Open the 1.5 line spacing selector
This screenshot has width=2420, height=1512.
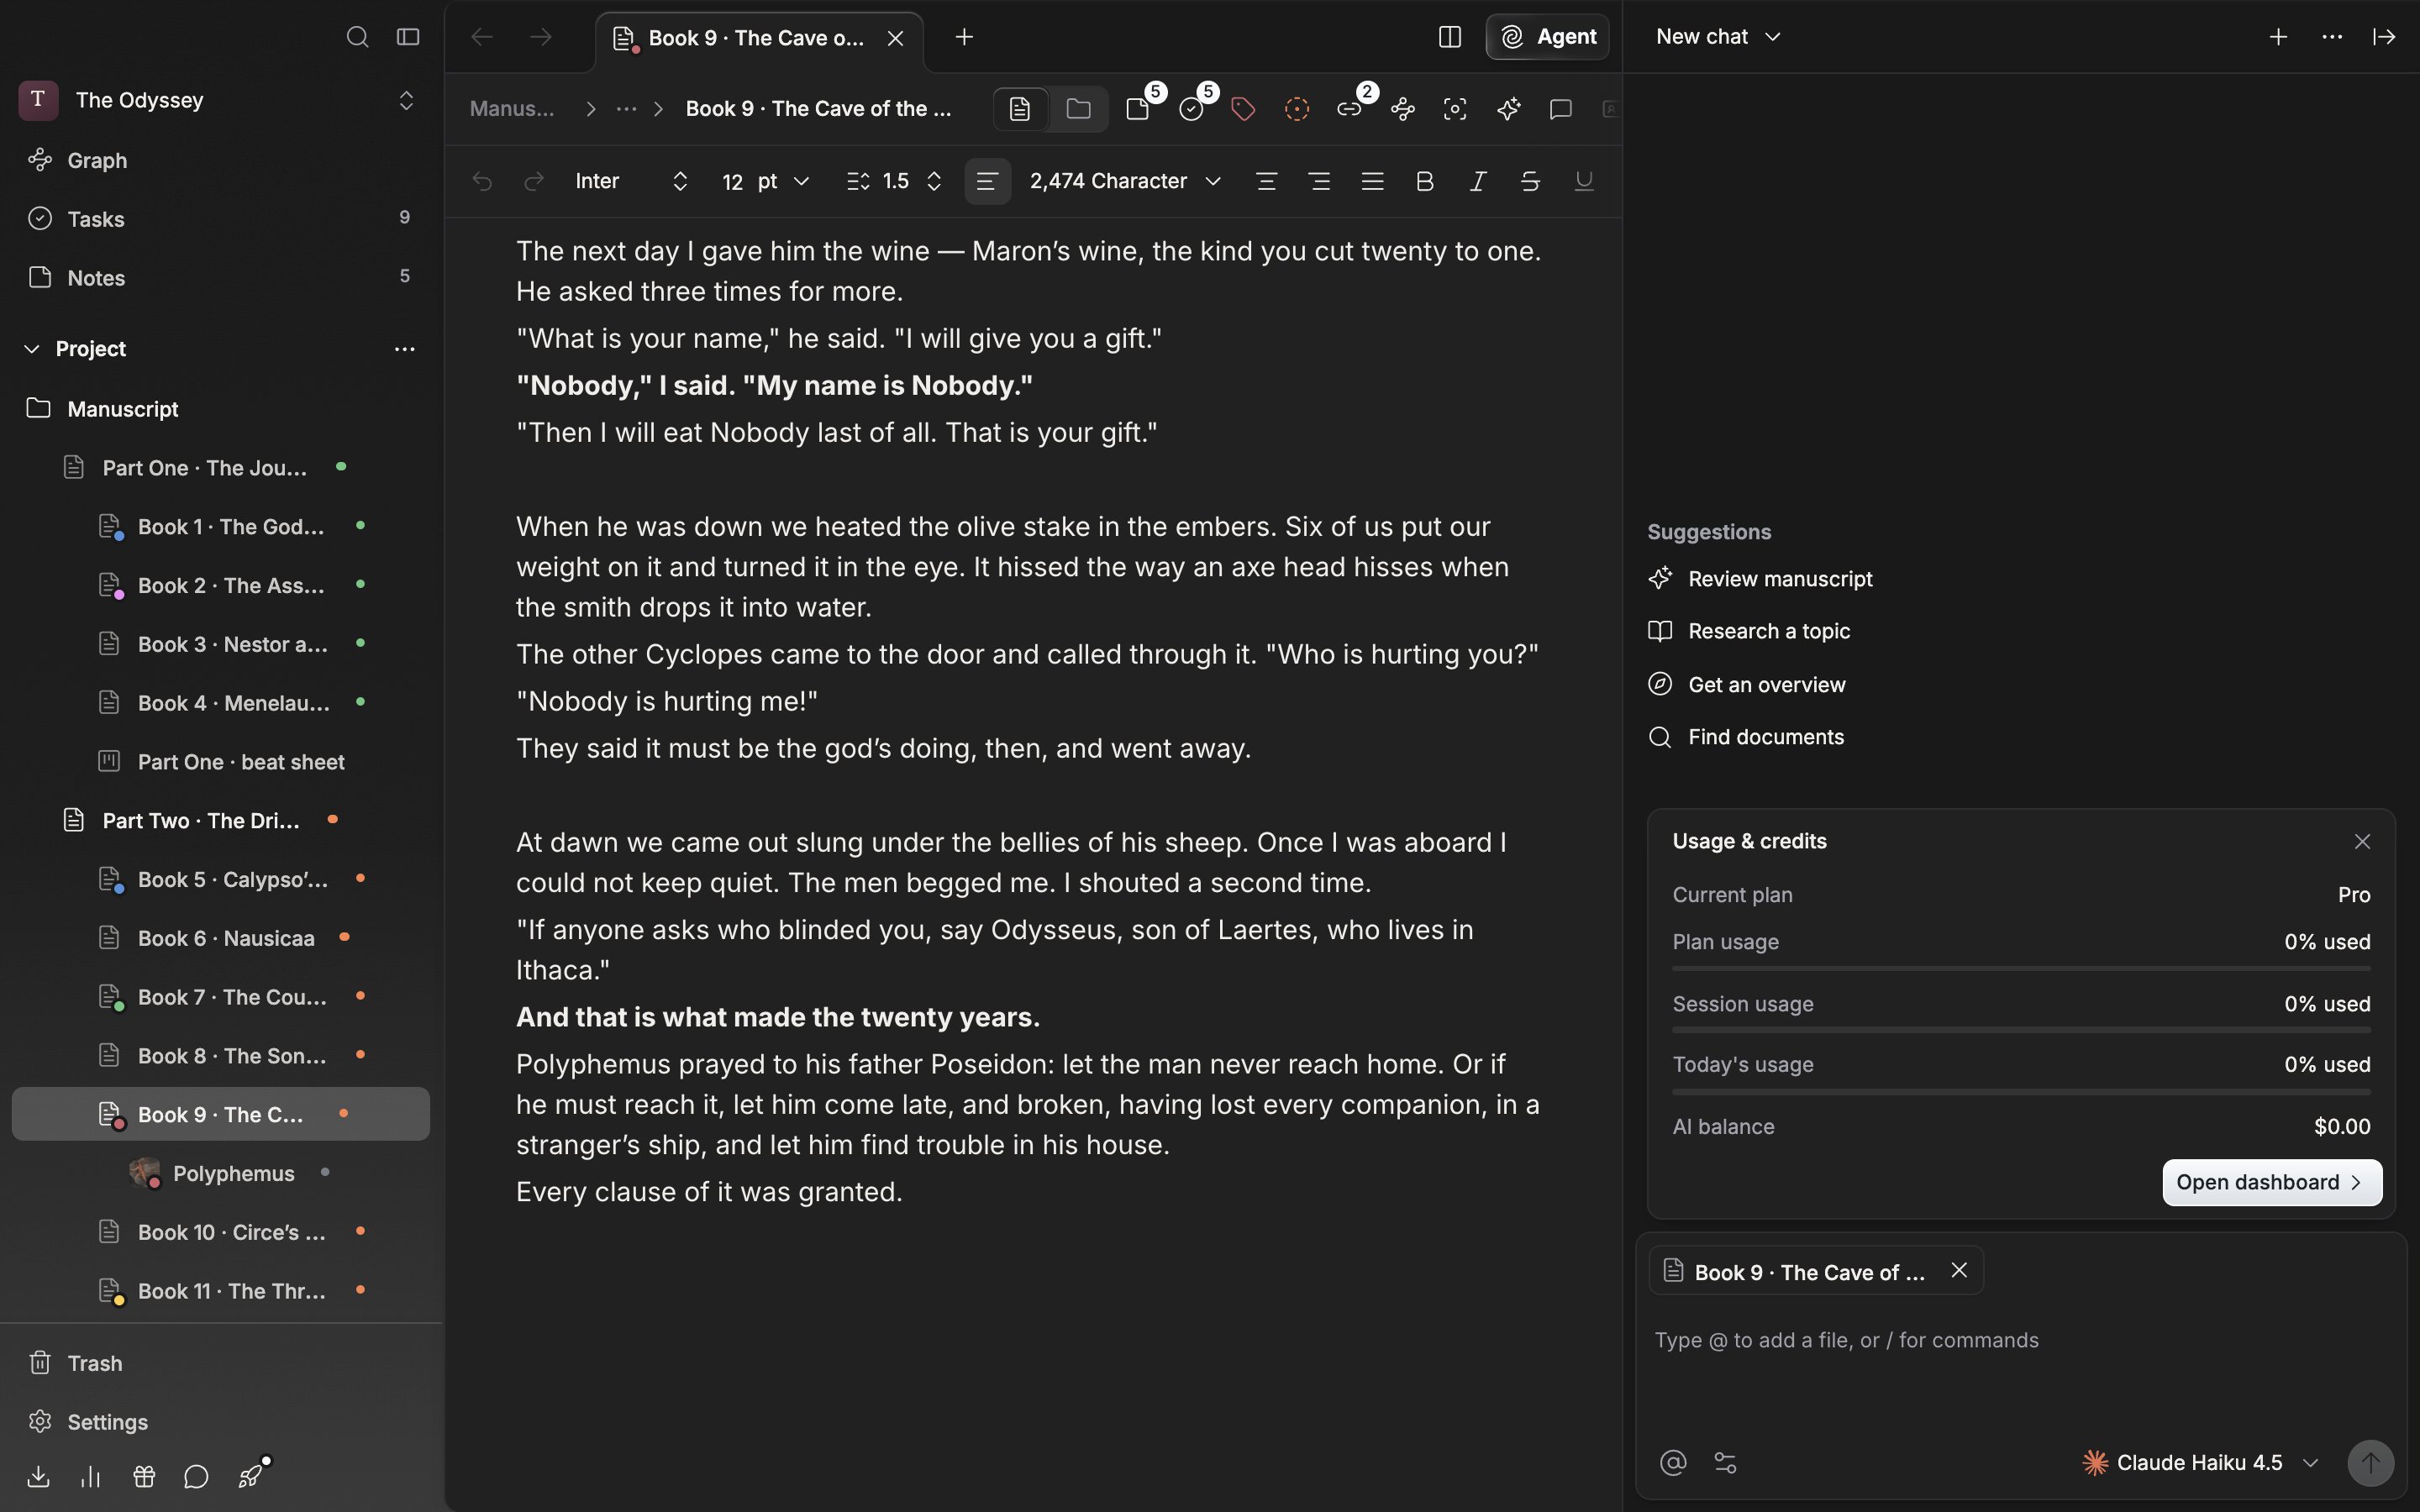[x=895, y=181]
